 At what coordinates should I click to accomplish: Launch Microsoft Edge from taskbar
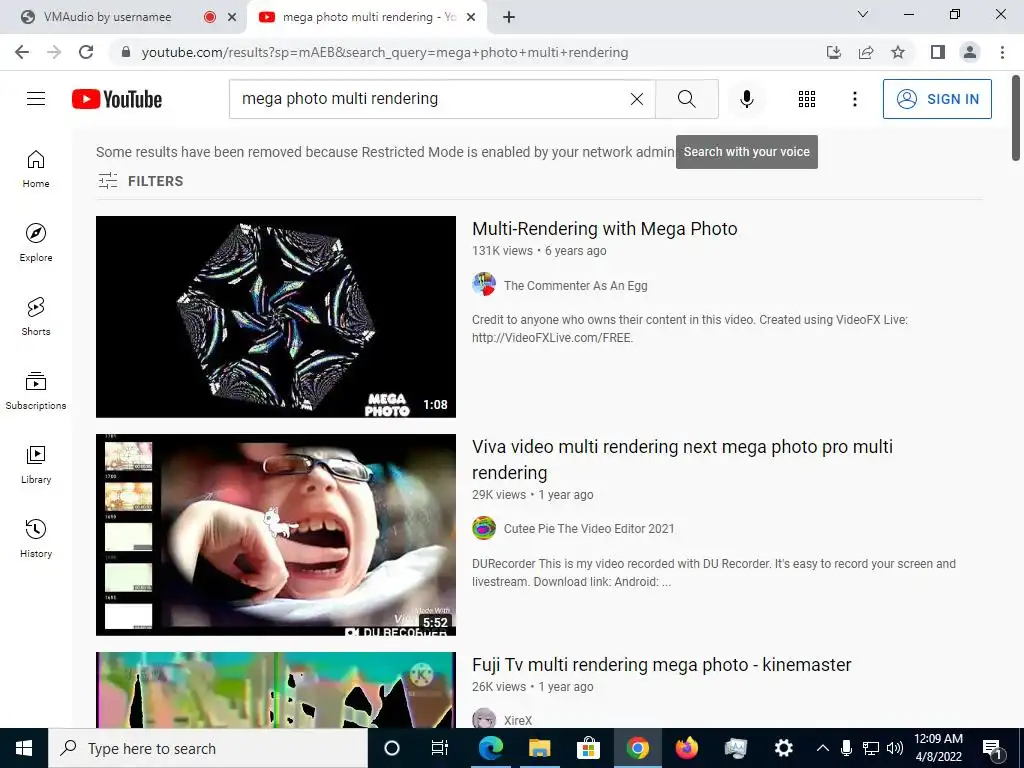click(490, 748)
